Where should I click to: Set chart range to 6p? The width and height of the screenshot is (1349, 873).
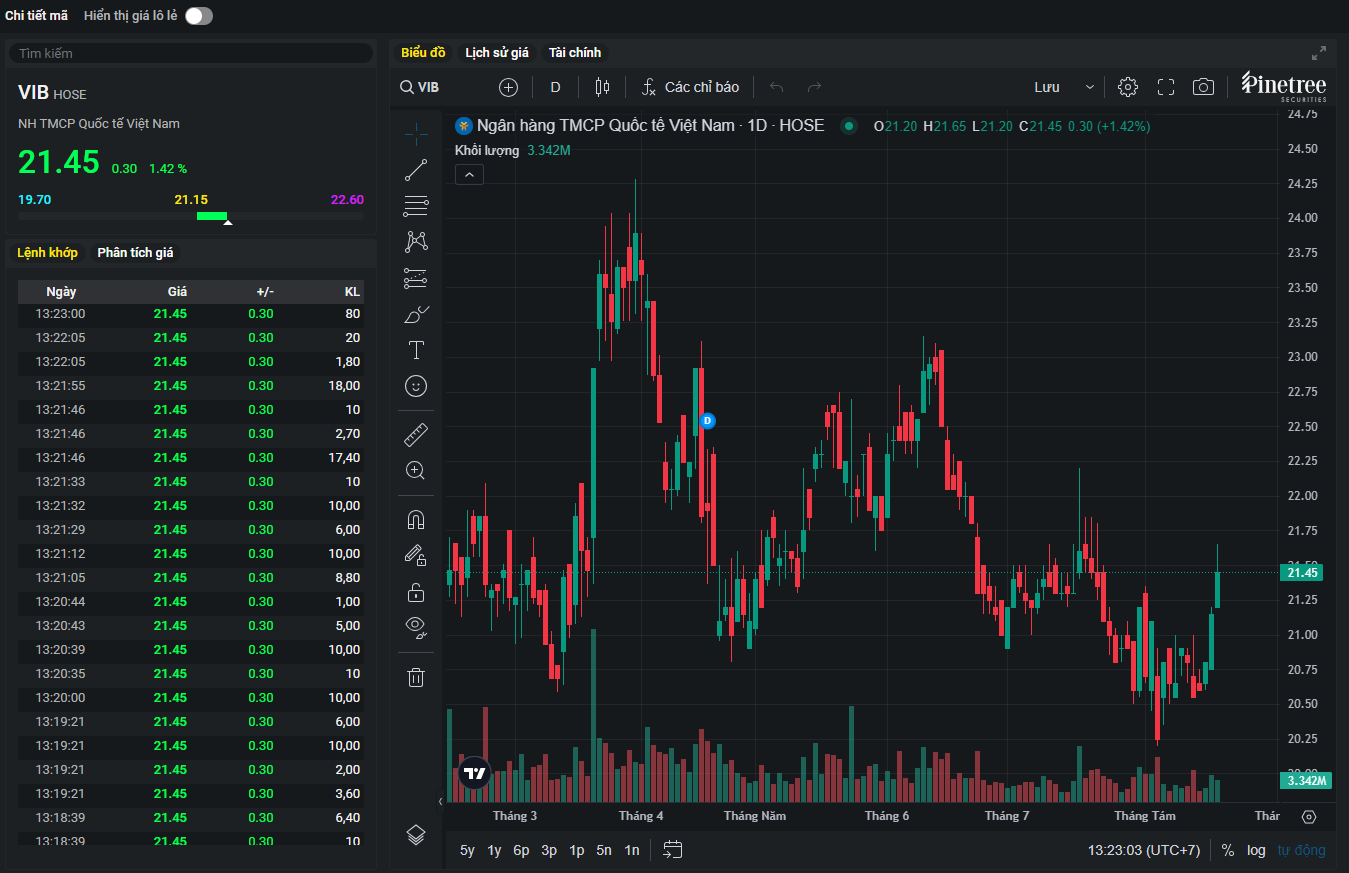521,850
